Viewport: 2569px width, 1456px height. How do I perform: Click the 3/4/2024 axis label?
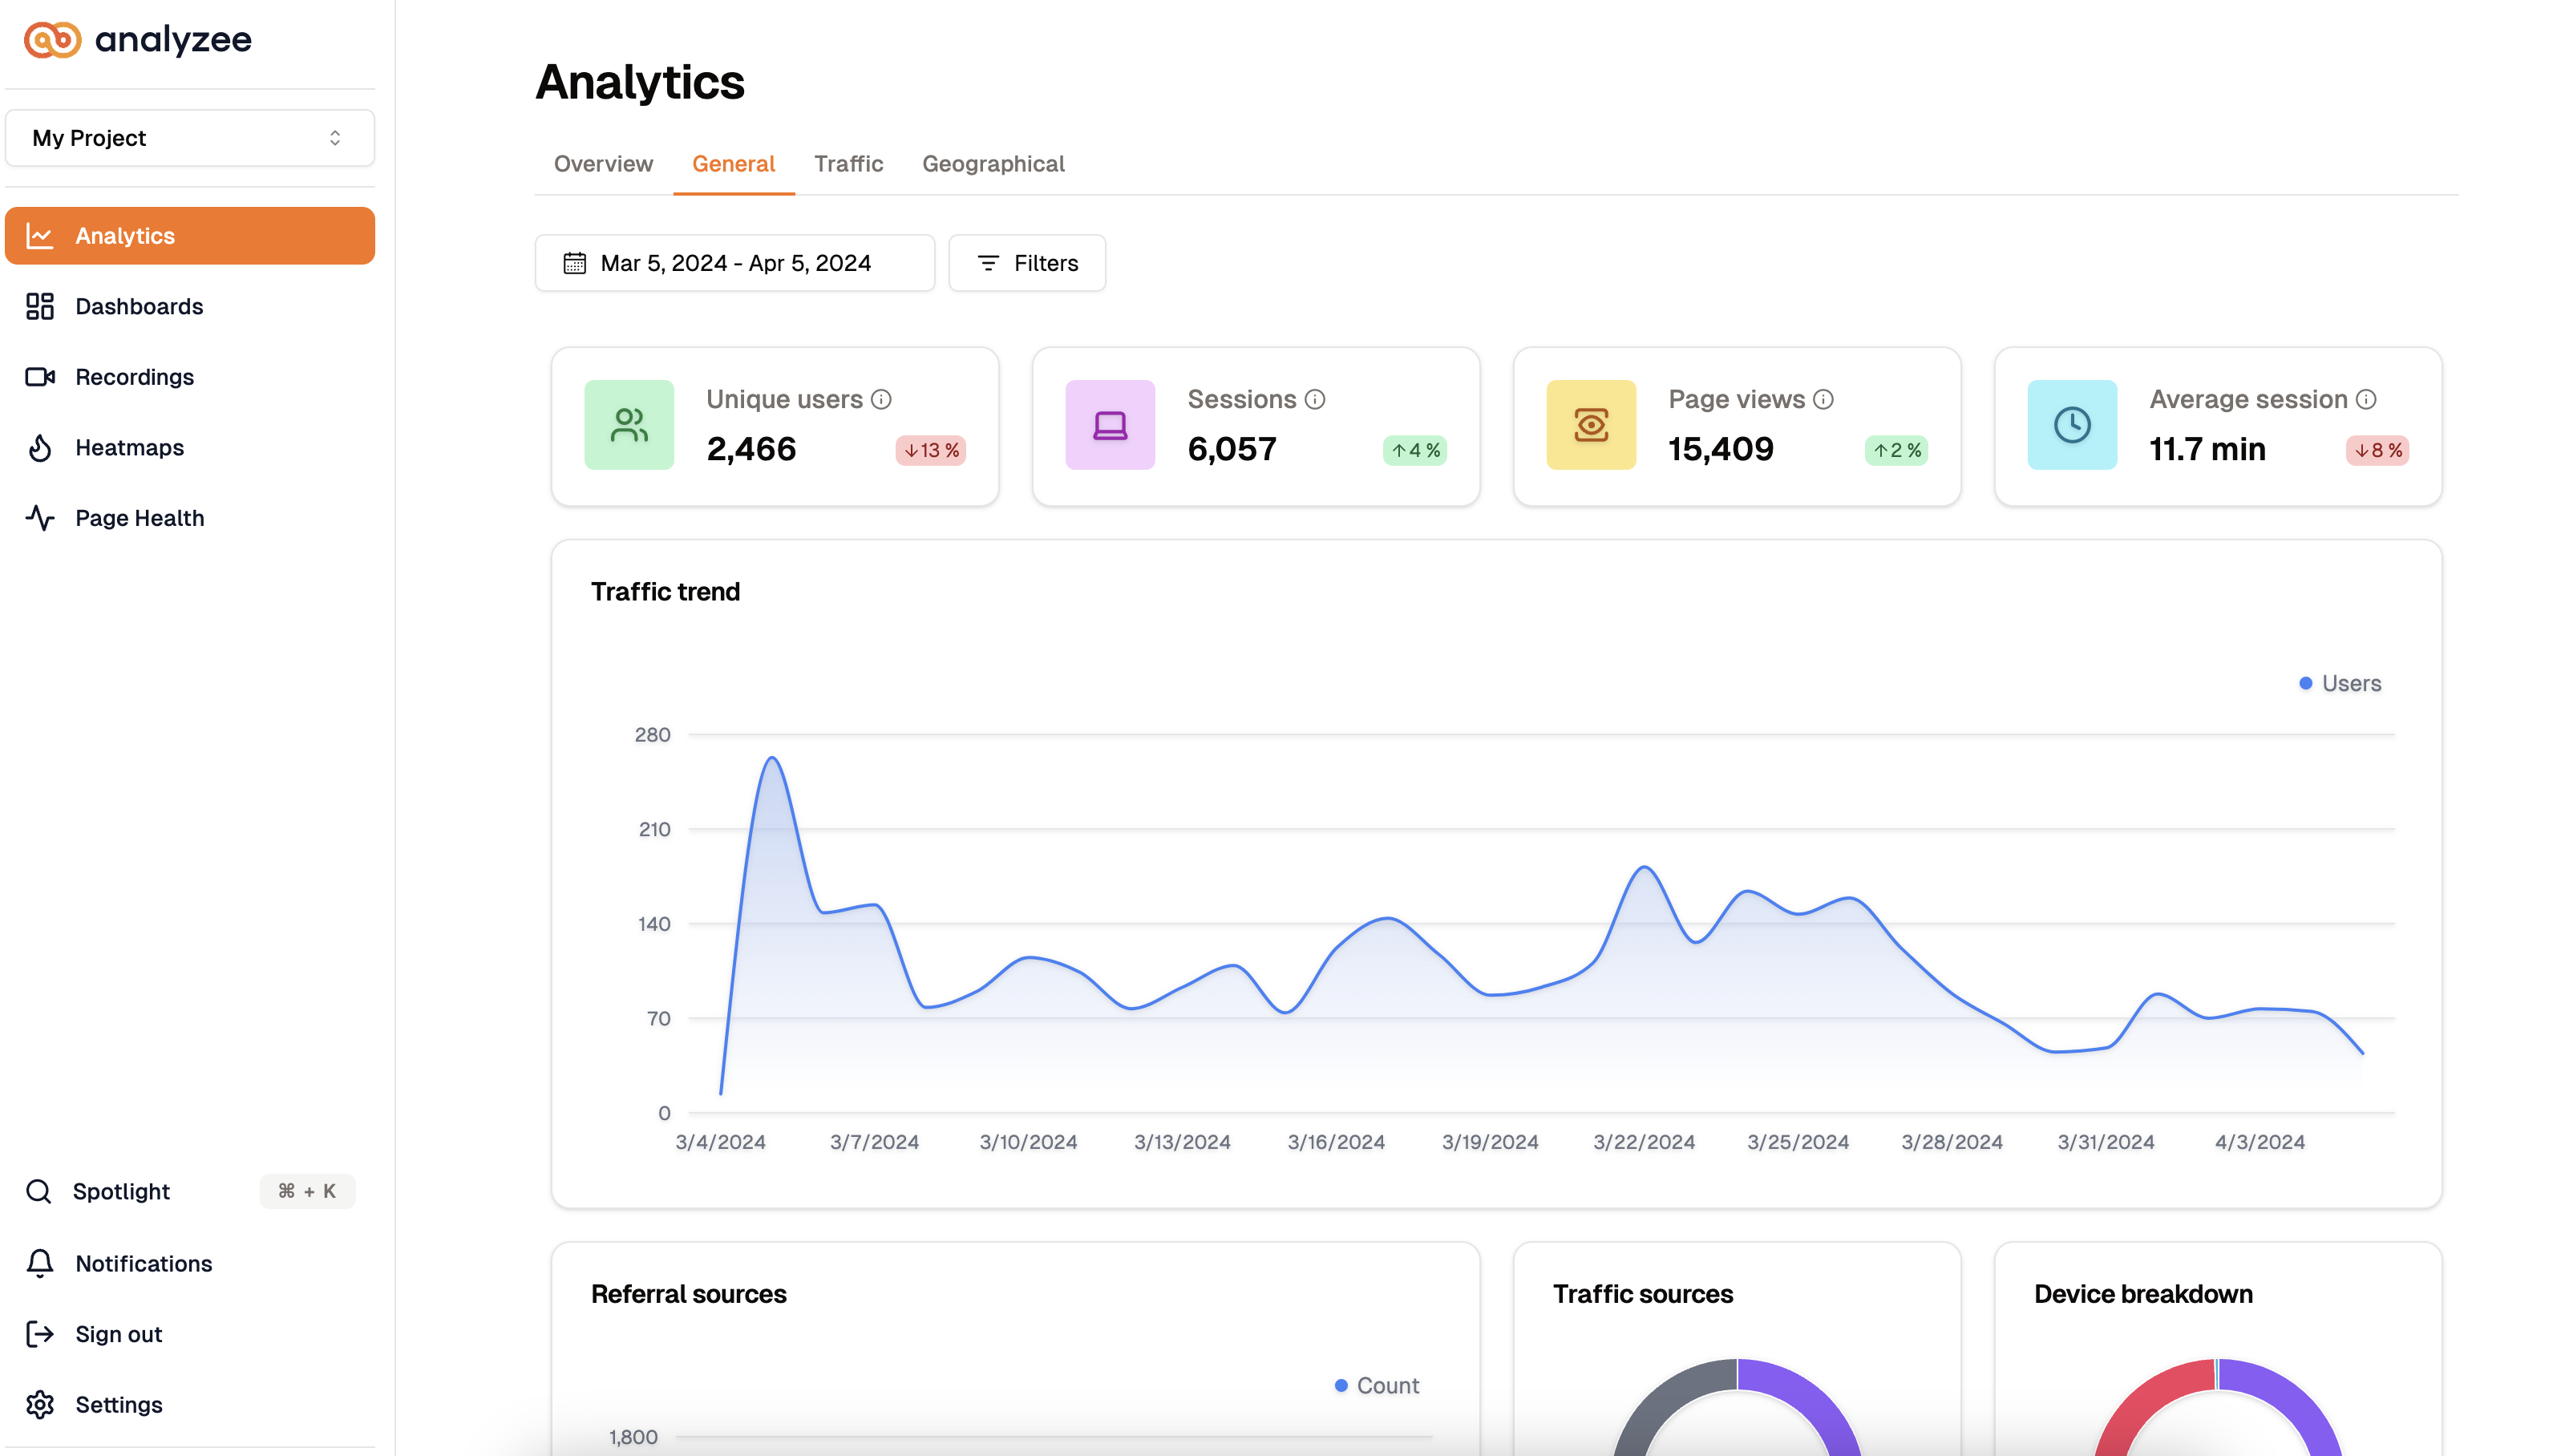click(x=720, y=1142)
